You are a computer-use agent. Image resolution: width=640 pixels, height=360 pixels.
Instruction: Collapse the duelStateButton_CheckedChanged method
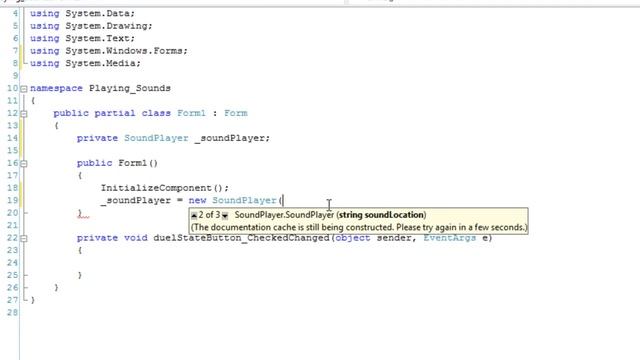[x=24, y=238]
